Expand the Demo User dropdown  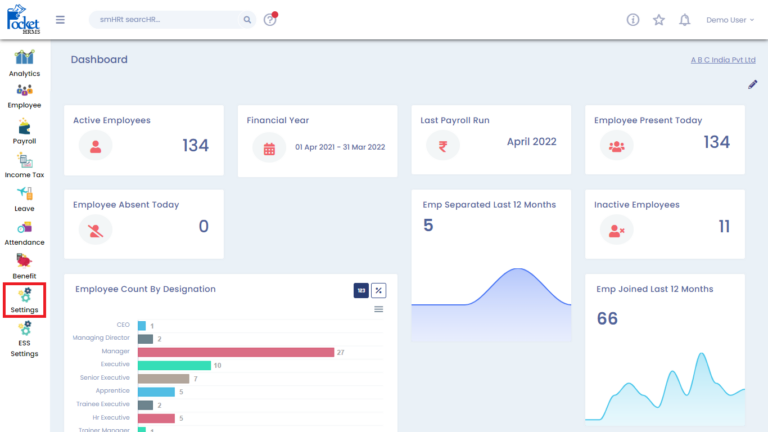[730, 20]
